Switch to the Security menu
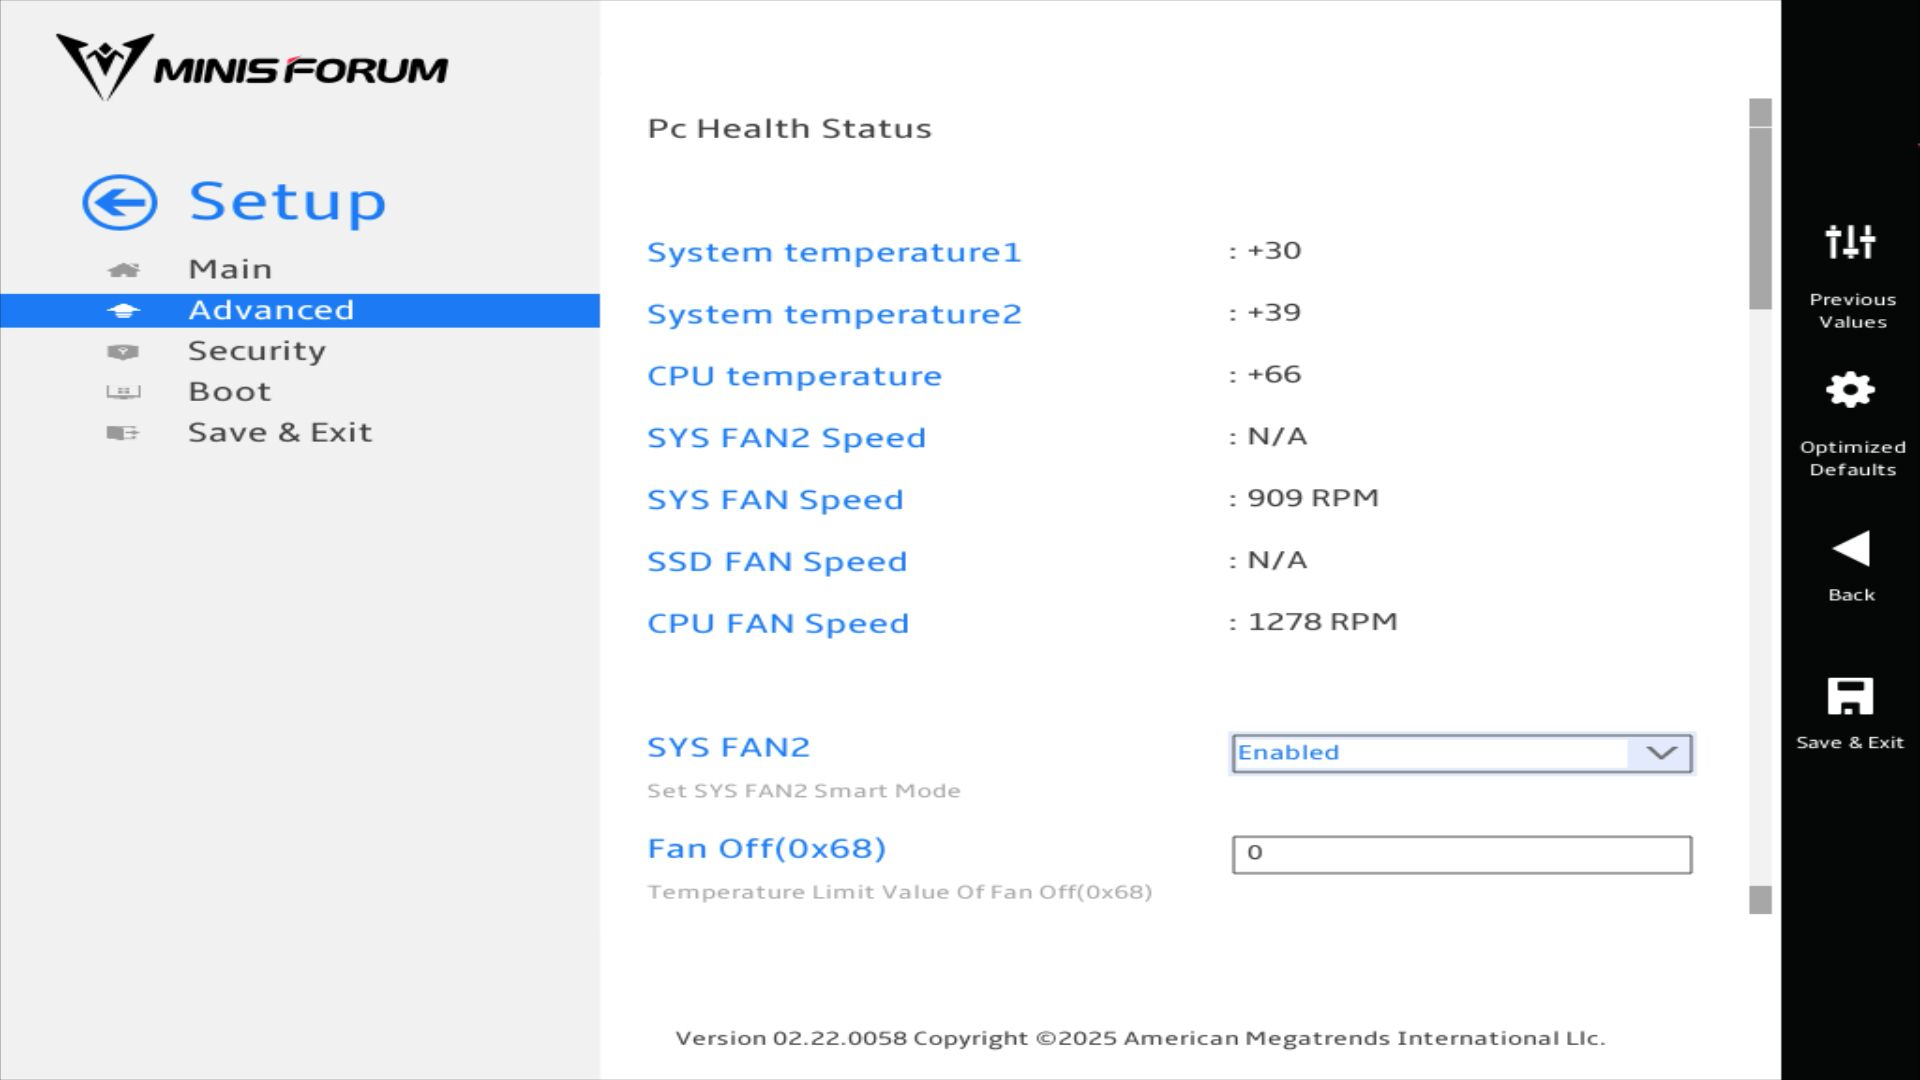1920x1080 pixels. pyautogui.click(x=257, y=351)
